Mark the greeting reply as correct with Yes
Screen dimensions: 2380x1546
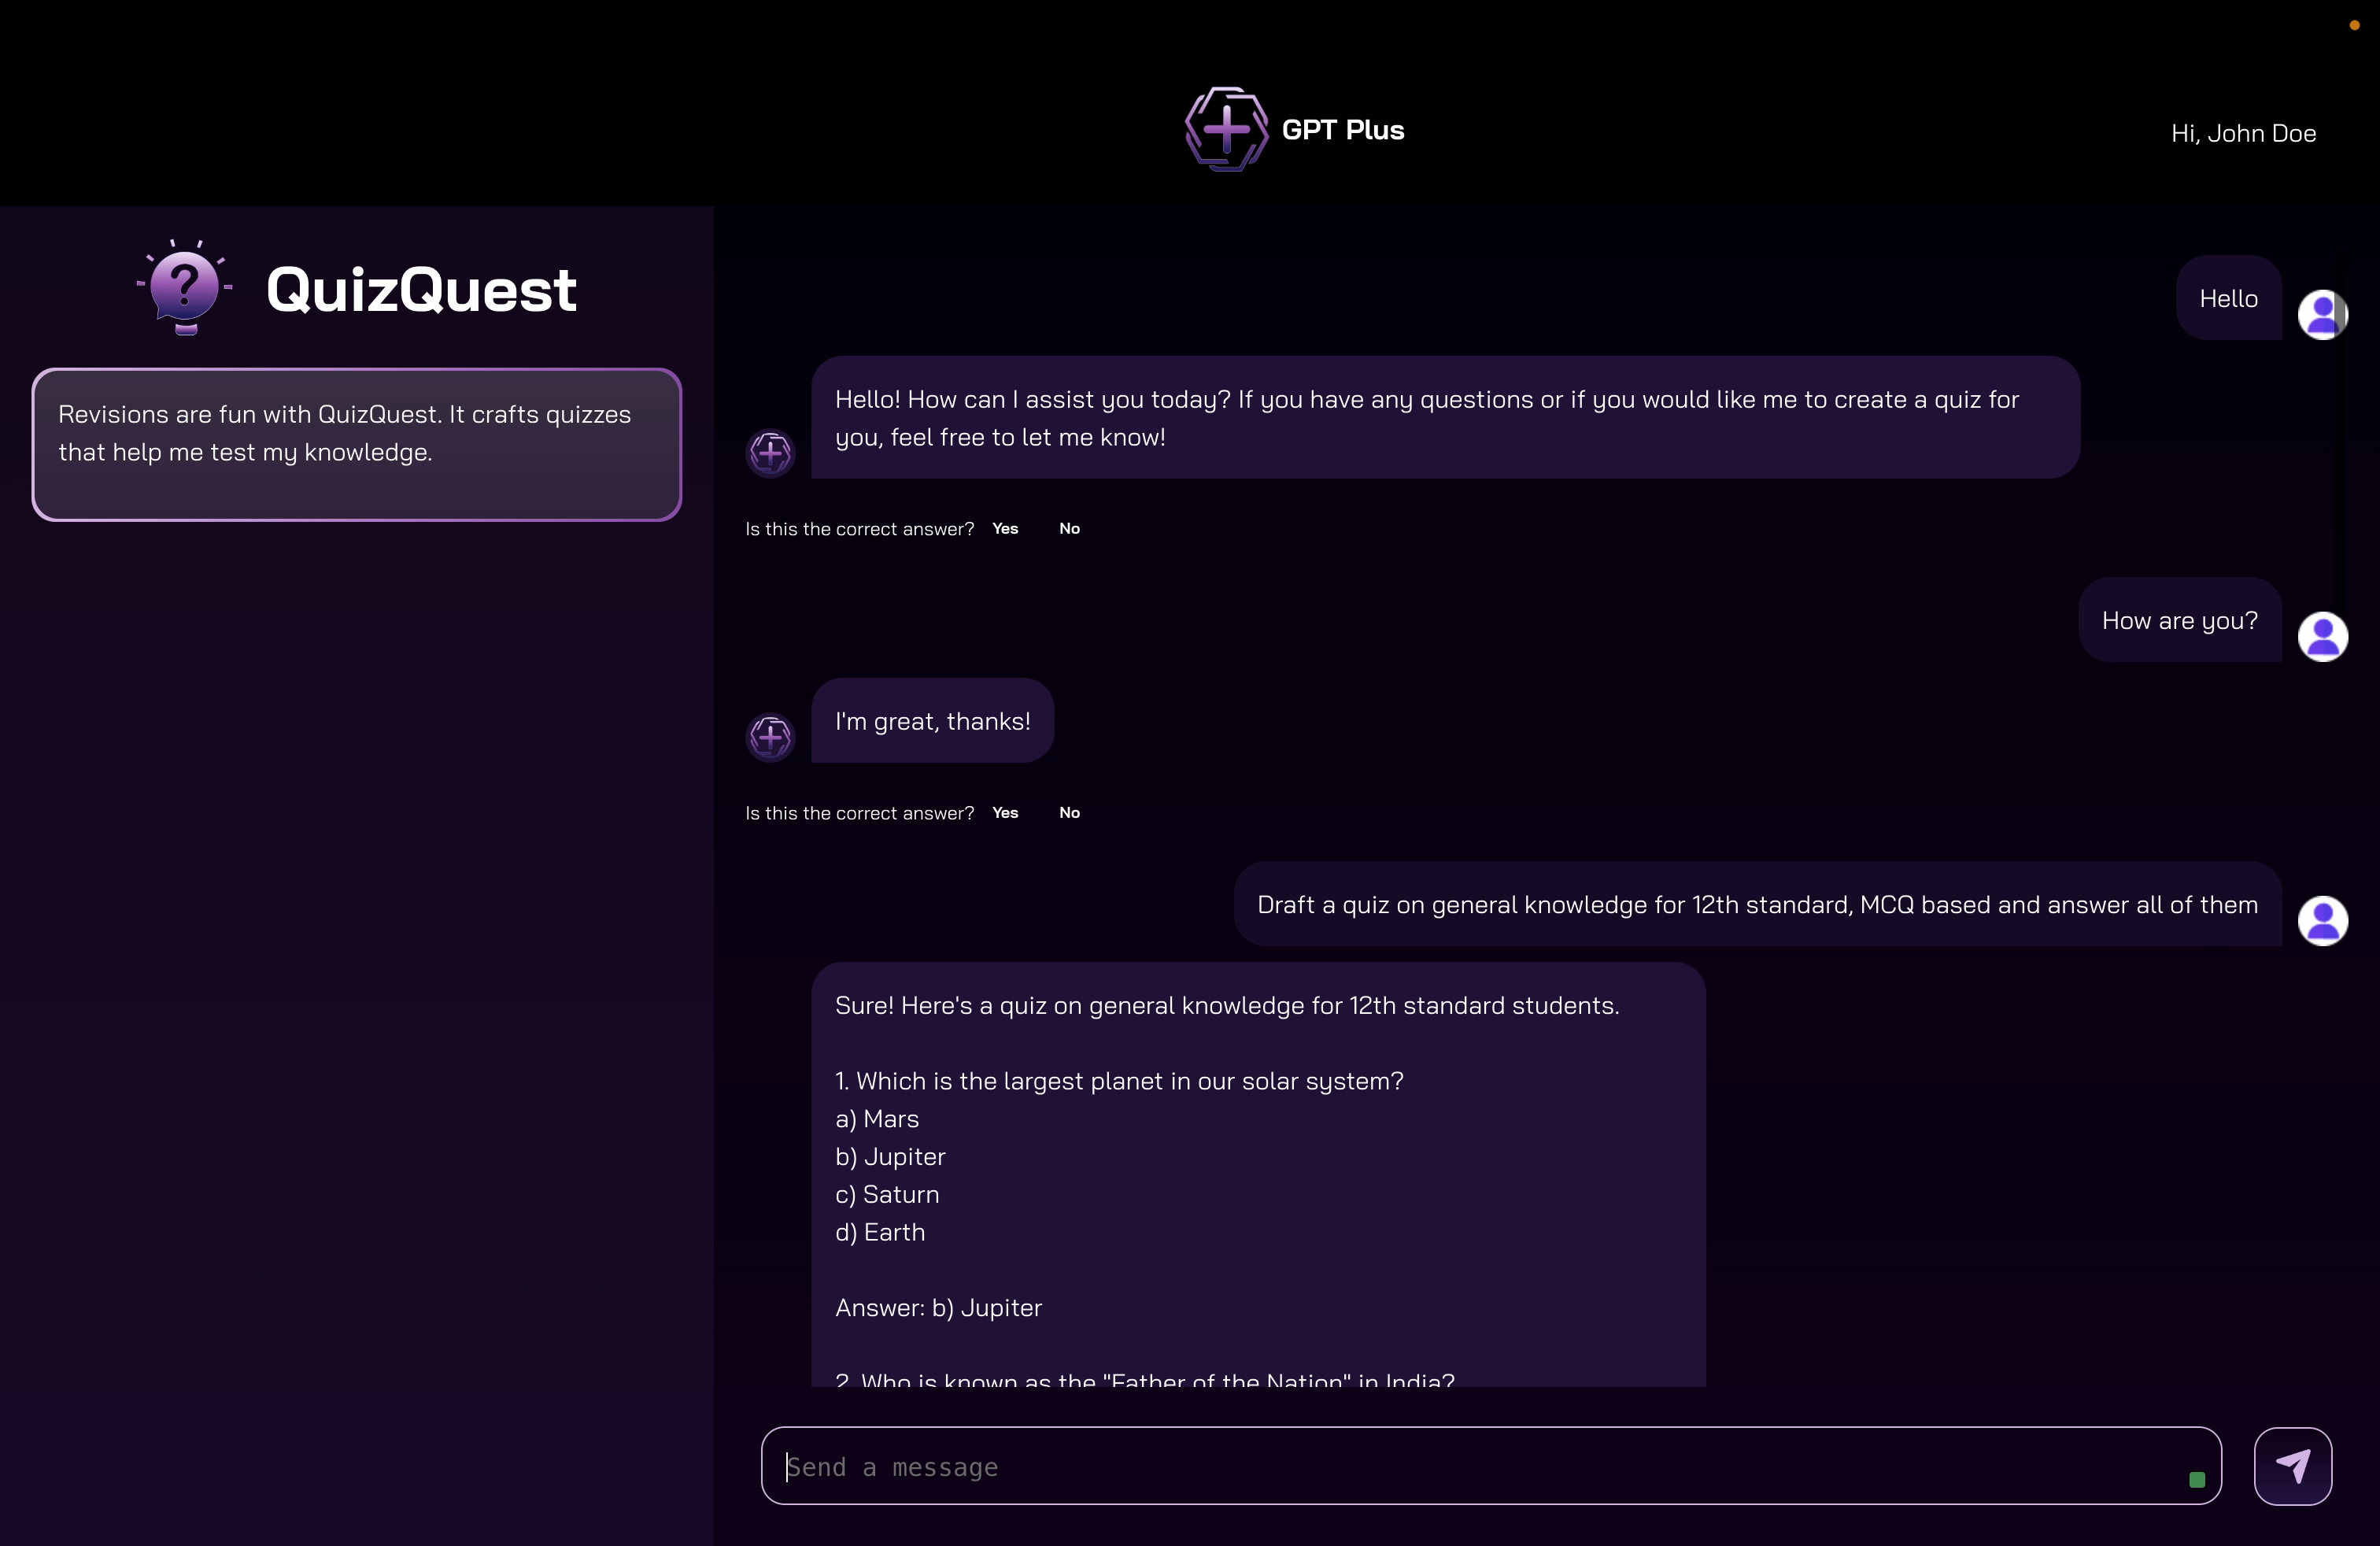click(1005, 528)
